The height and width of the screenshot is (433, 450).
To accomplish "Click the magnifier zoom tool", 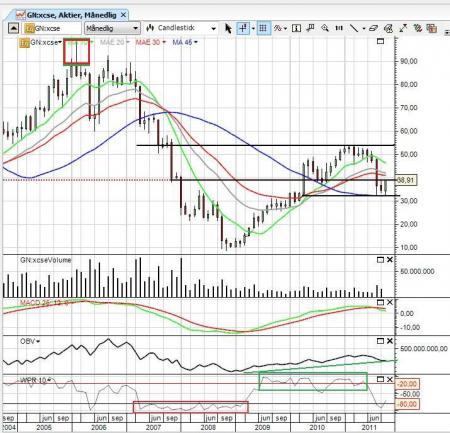I will (325, 28).
